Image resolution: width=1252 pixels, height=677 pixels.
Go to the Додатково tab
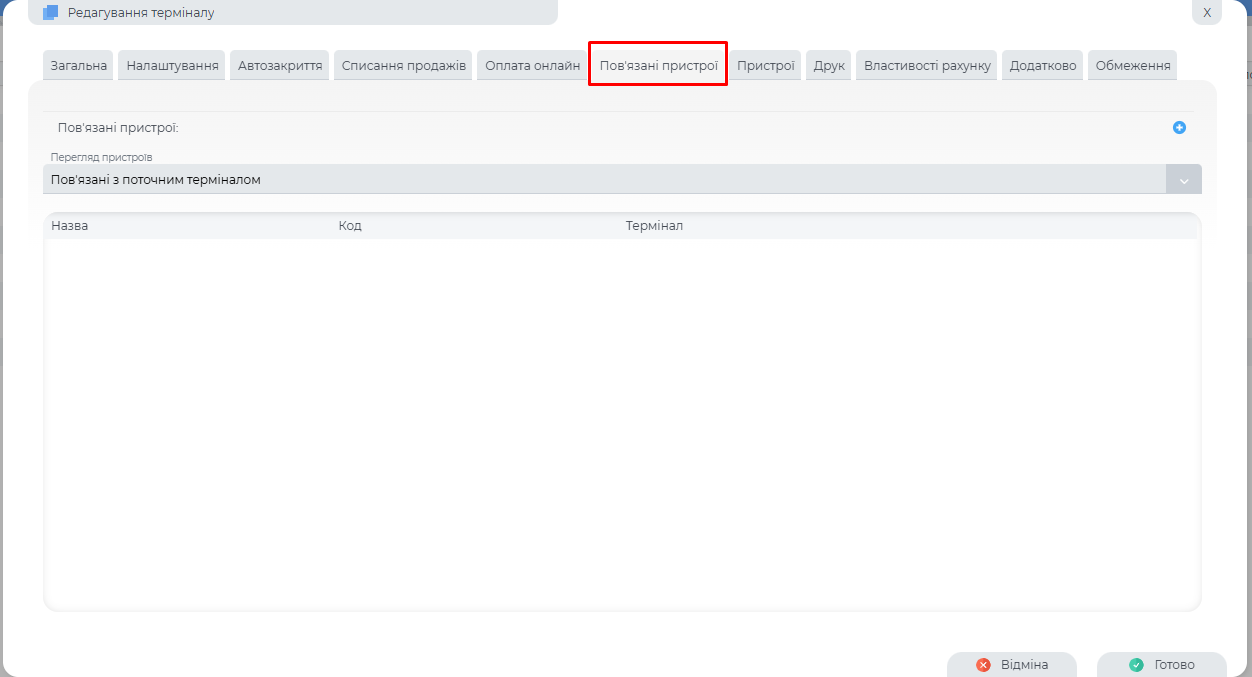1042,66
